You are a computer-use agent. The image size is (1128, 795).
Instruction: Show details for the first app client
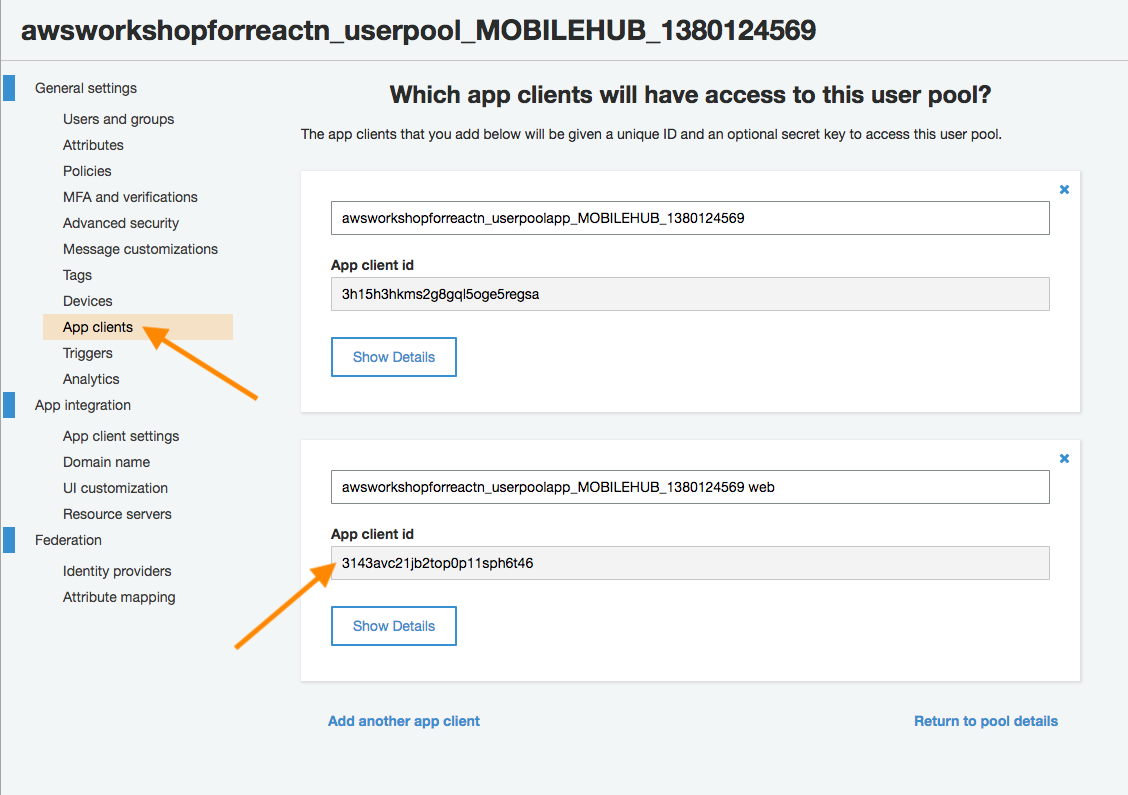(x=394, y=357)
